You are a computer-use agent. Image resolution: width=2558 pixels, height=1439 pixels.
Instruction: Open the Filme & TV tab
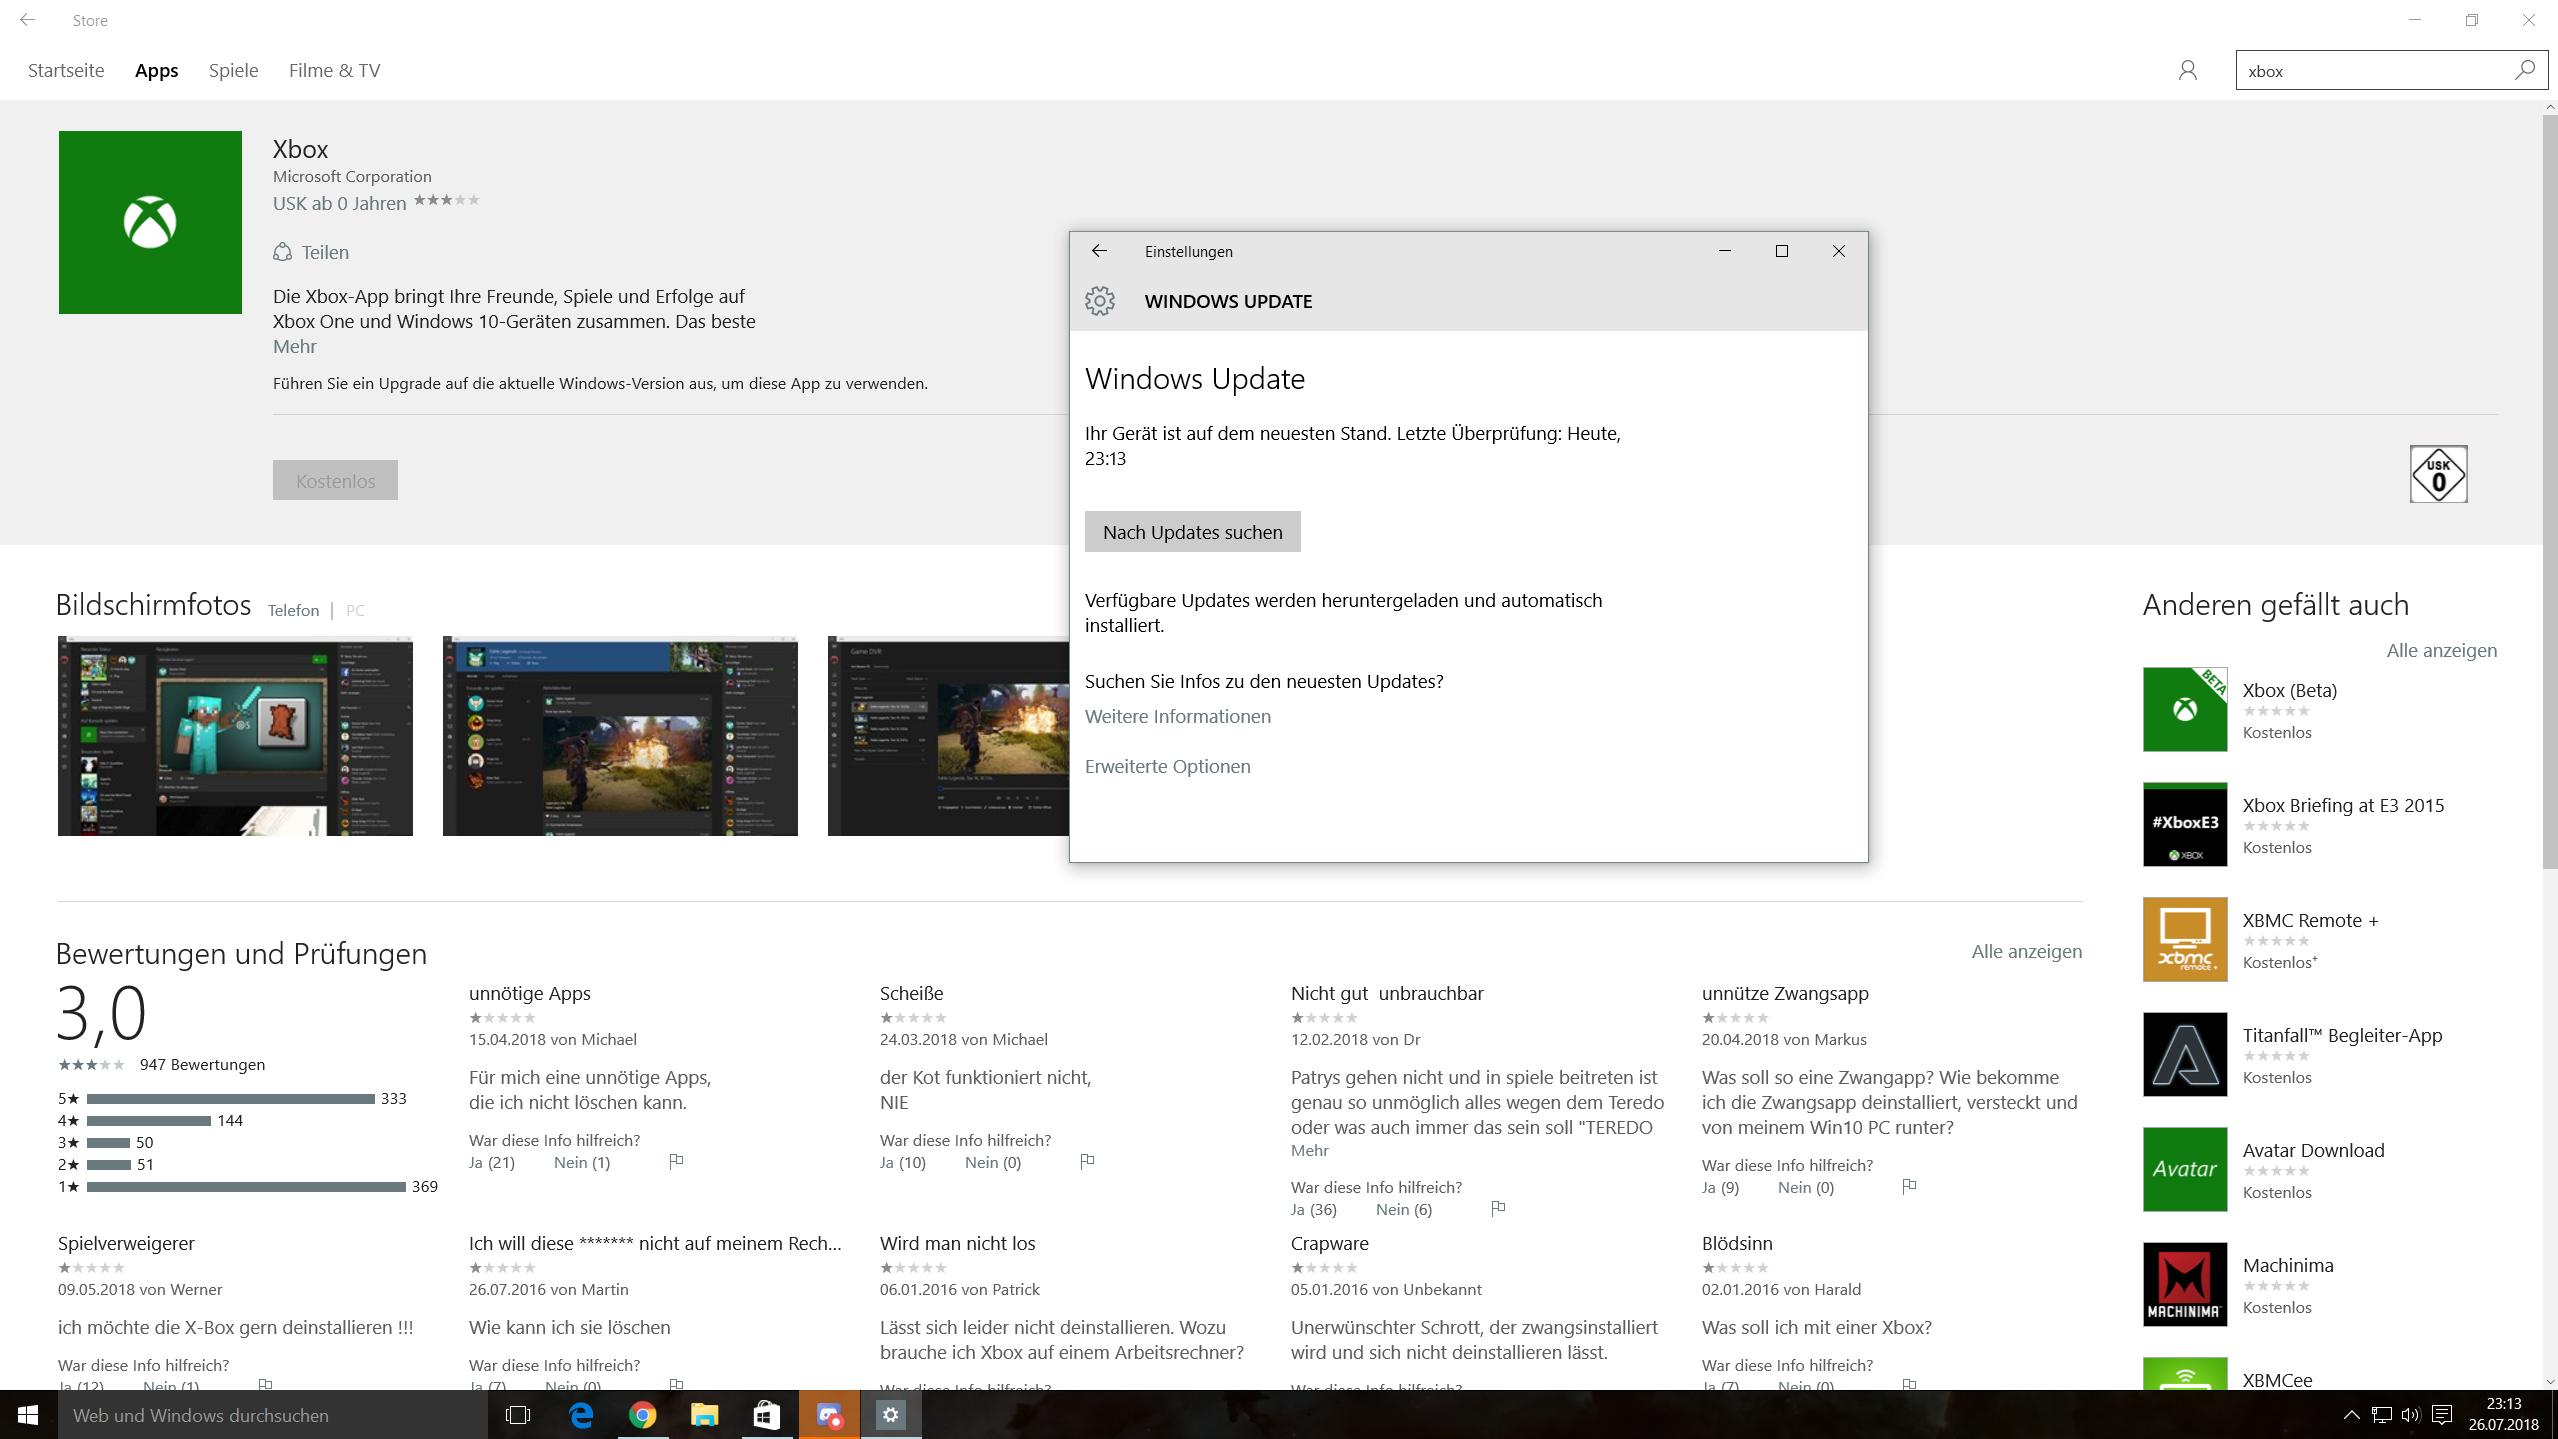[x=334, y=70]
